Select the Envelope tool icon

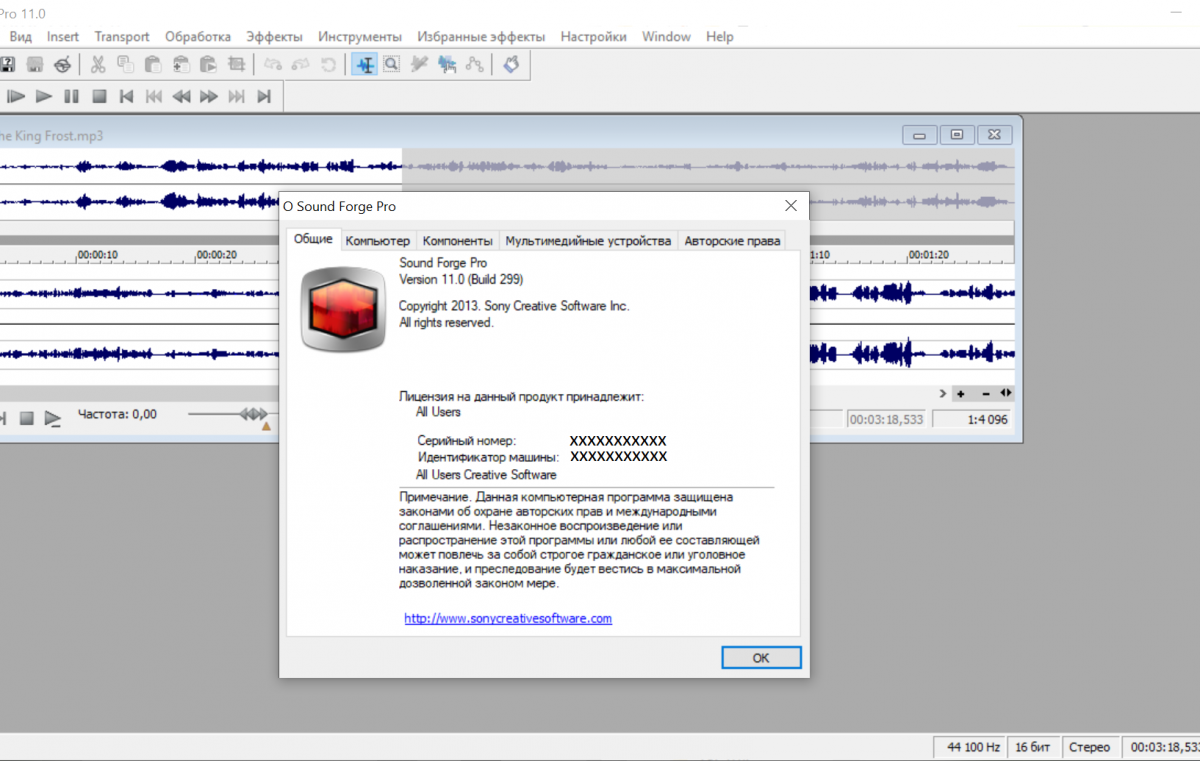474,65
